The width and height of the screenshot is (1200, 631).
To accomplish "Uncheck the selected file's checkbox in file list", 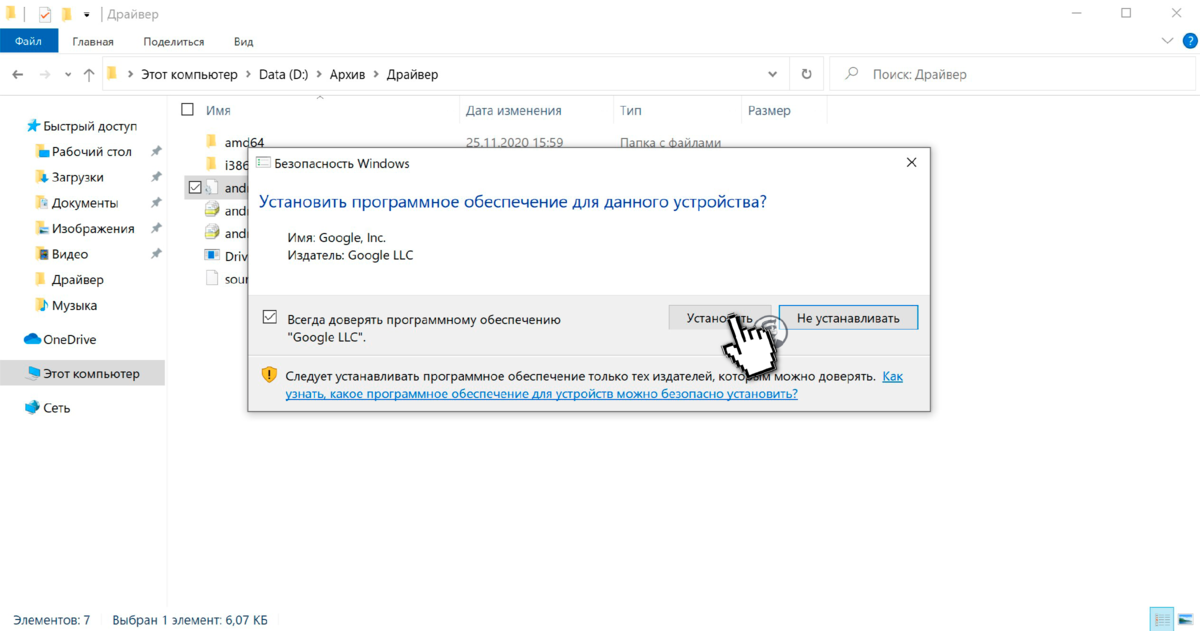I will 194,187.
